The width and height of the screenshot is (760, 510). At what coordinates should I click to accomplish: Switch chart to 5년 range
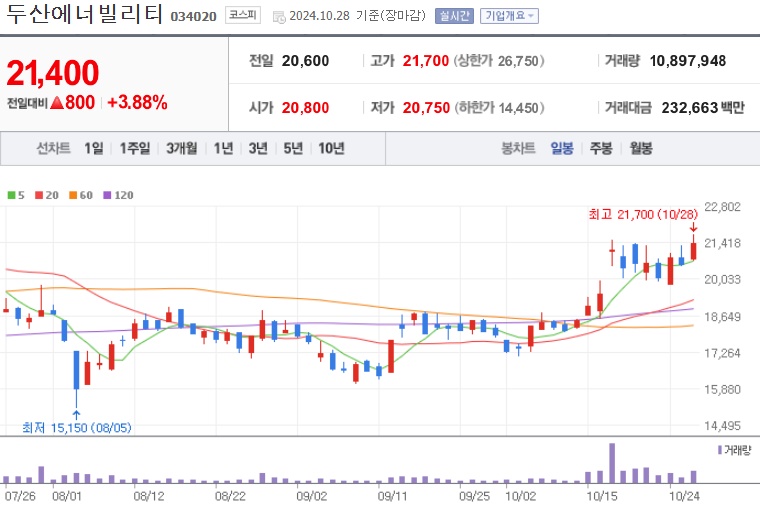[293, 148]
